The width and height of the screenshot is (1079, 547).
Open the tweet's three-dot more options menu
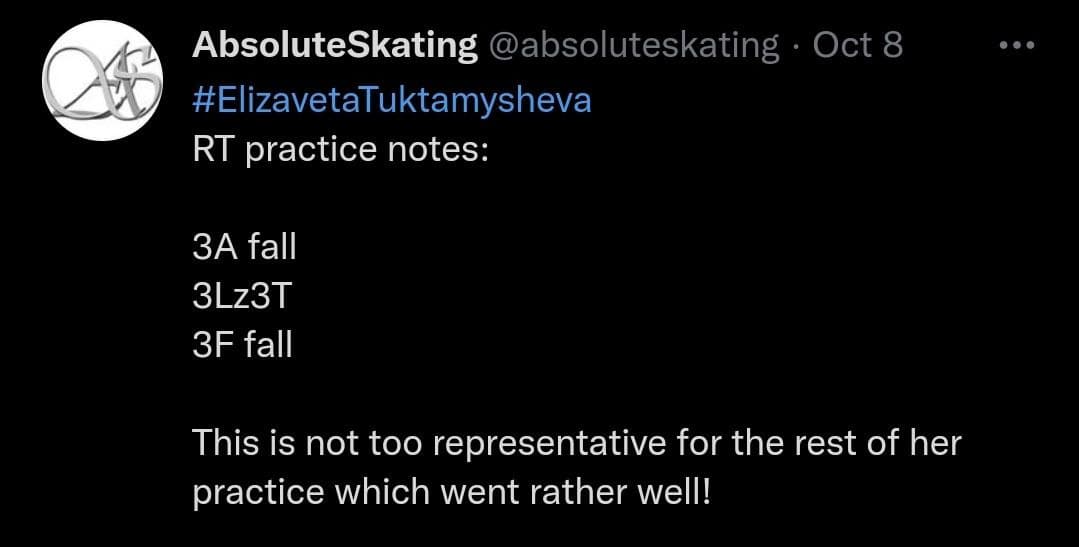(x=1019, y=46)
